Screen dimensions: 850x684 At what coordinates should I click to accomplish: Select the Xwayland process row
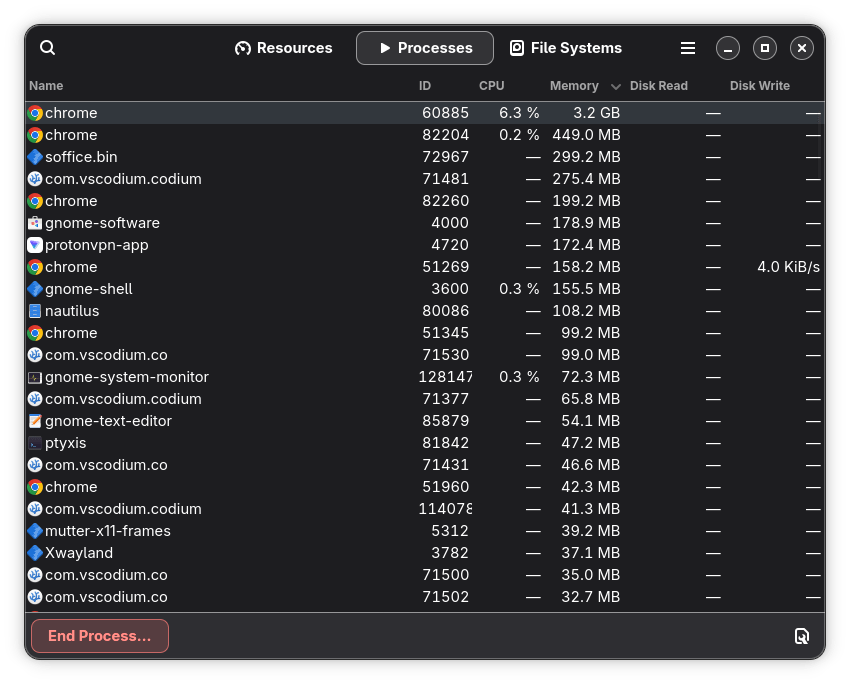click(x=300, y=553)
